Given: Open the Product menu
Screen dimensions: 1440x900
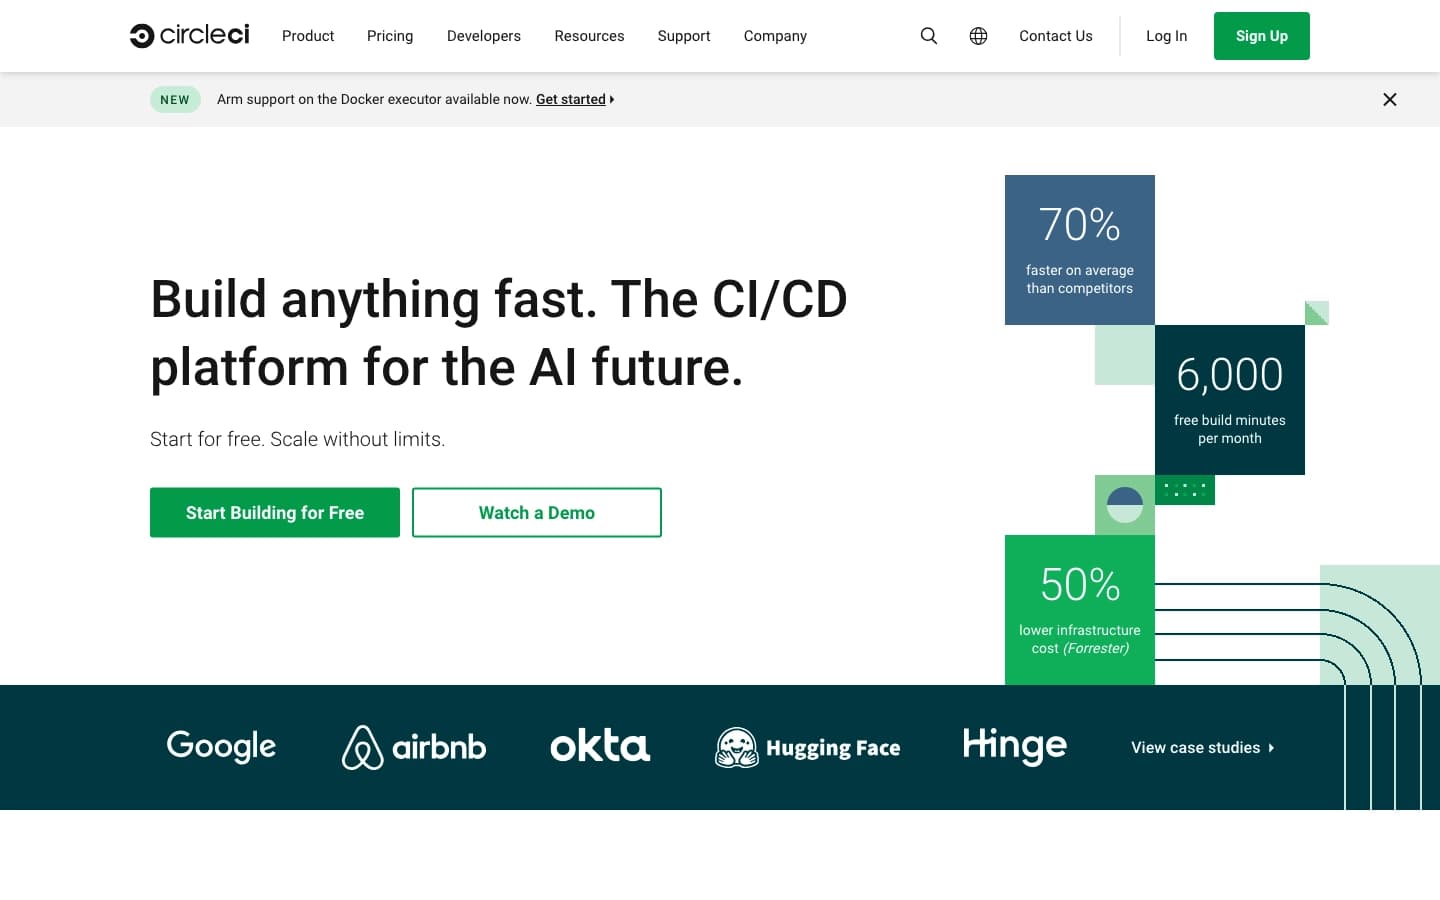Looking at the screenshot, I should 308,36.
